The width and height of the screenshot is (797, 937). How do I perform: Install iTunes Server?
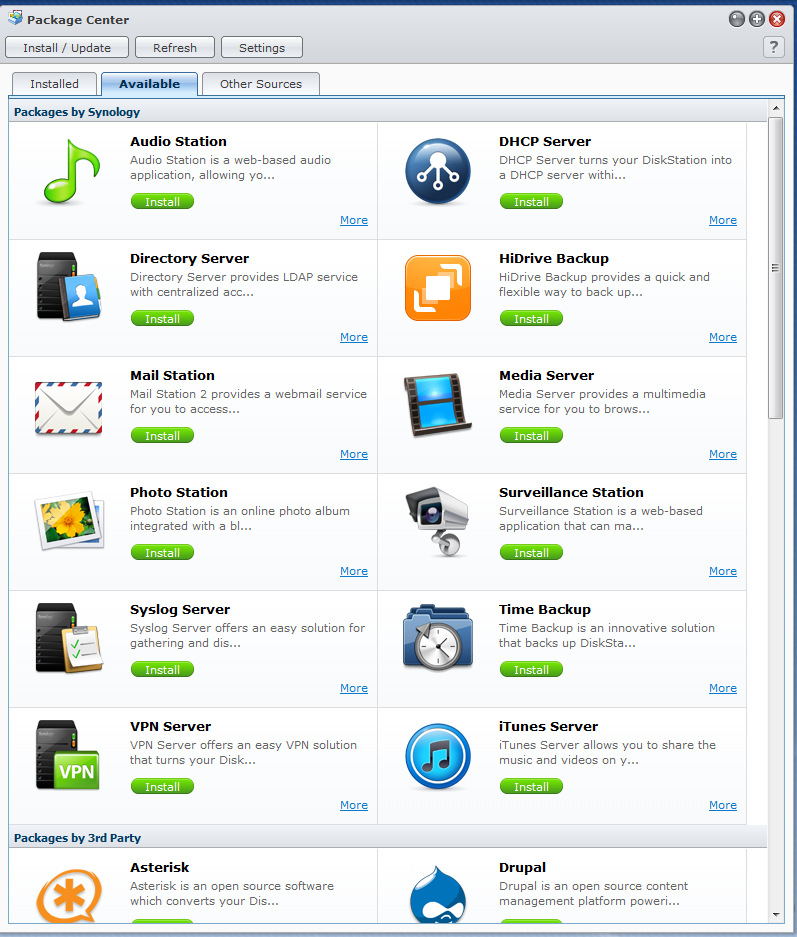[x=531, y=787]
